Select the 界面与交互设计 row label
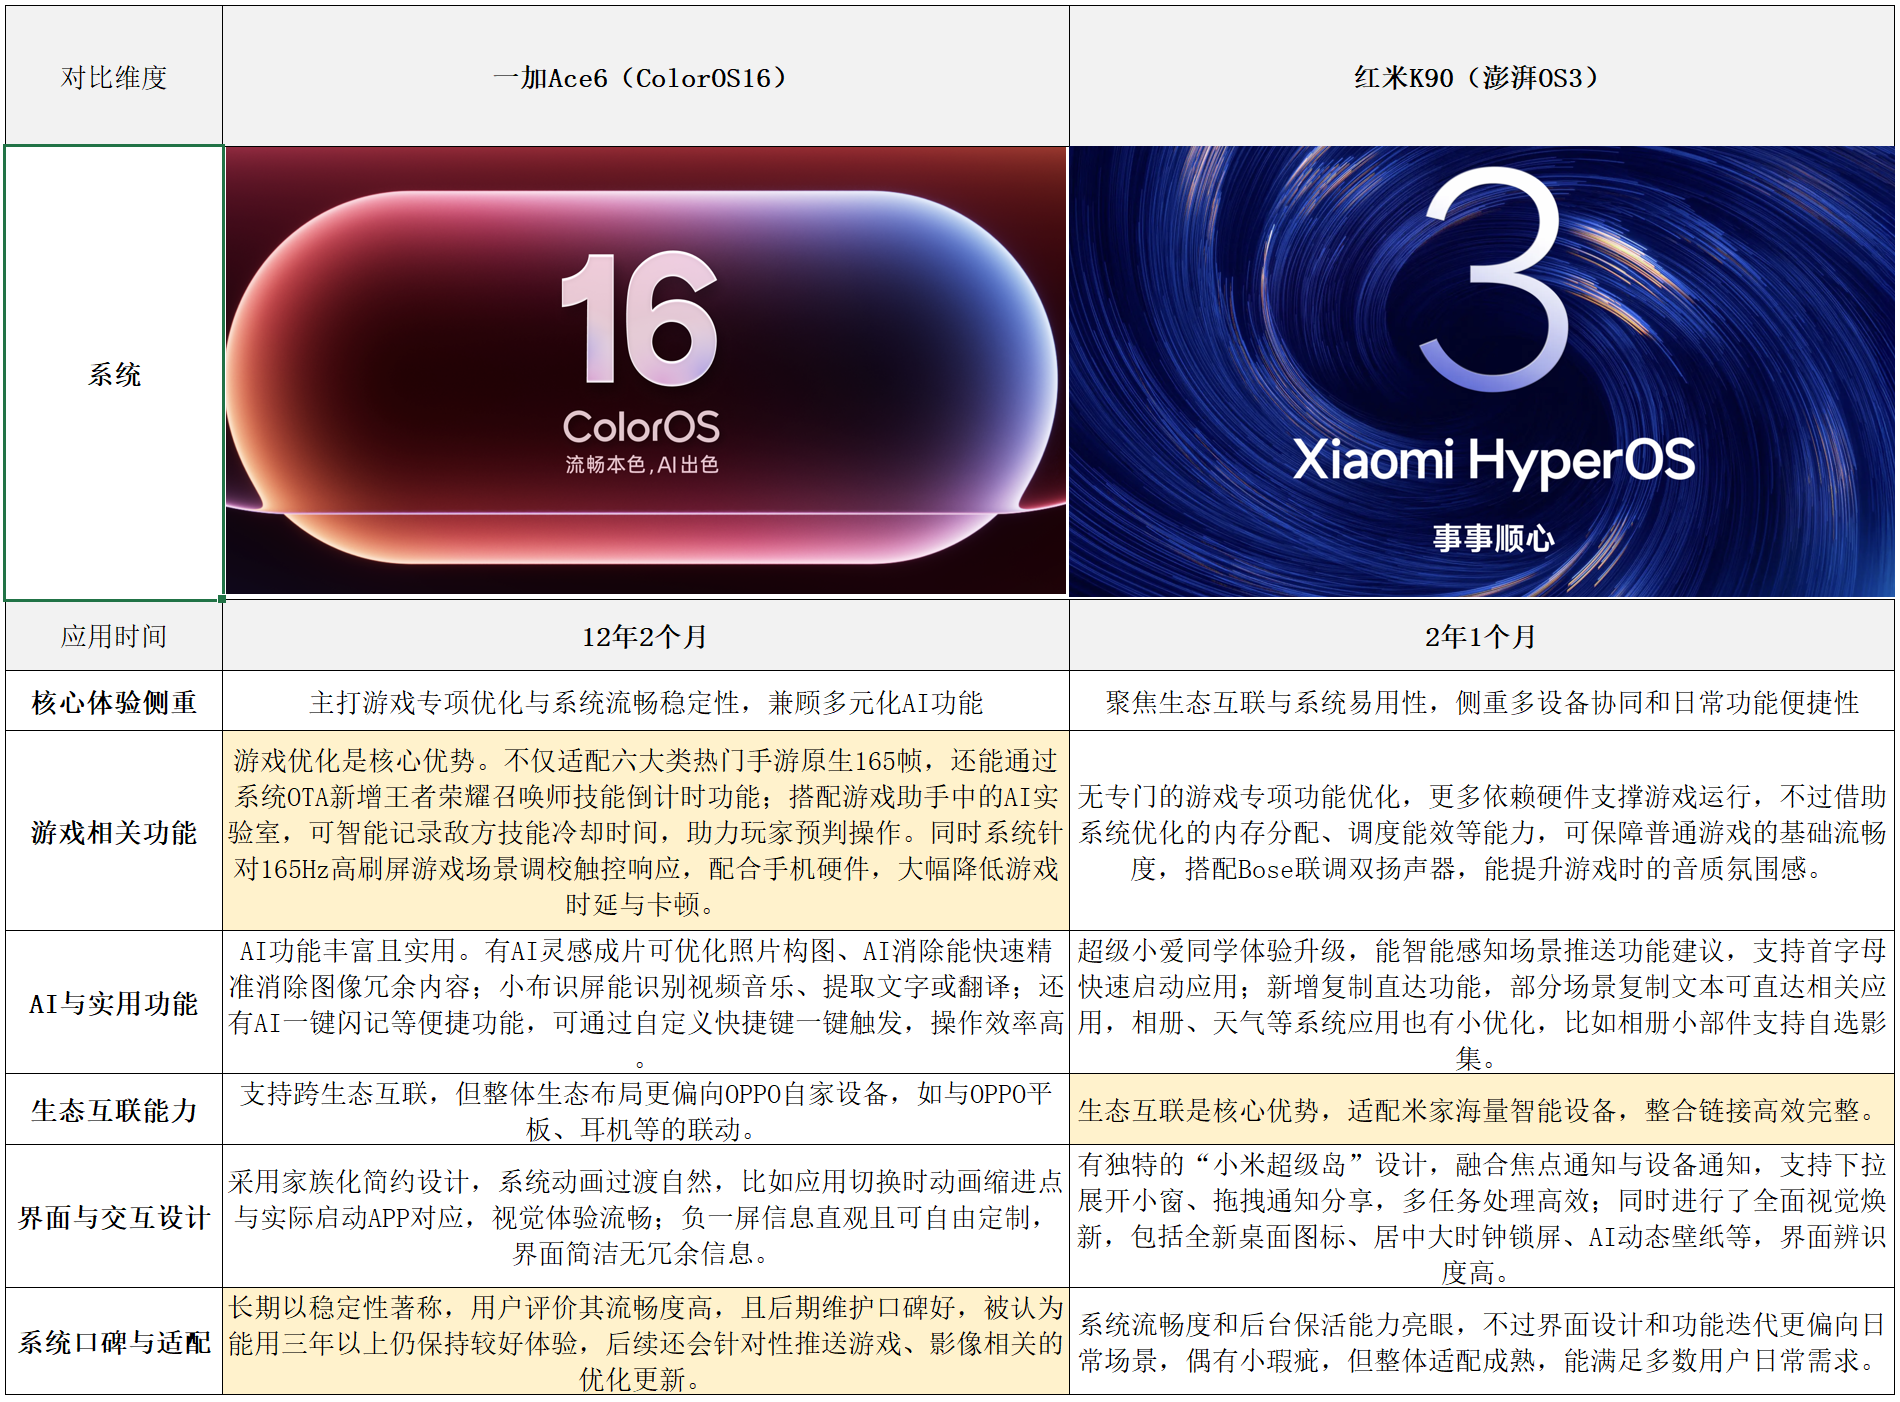 click(x=114, y=1216)
